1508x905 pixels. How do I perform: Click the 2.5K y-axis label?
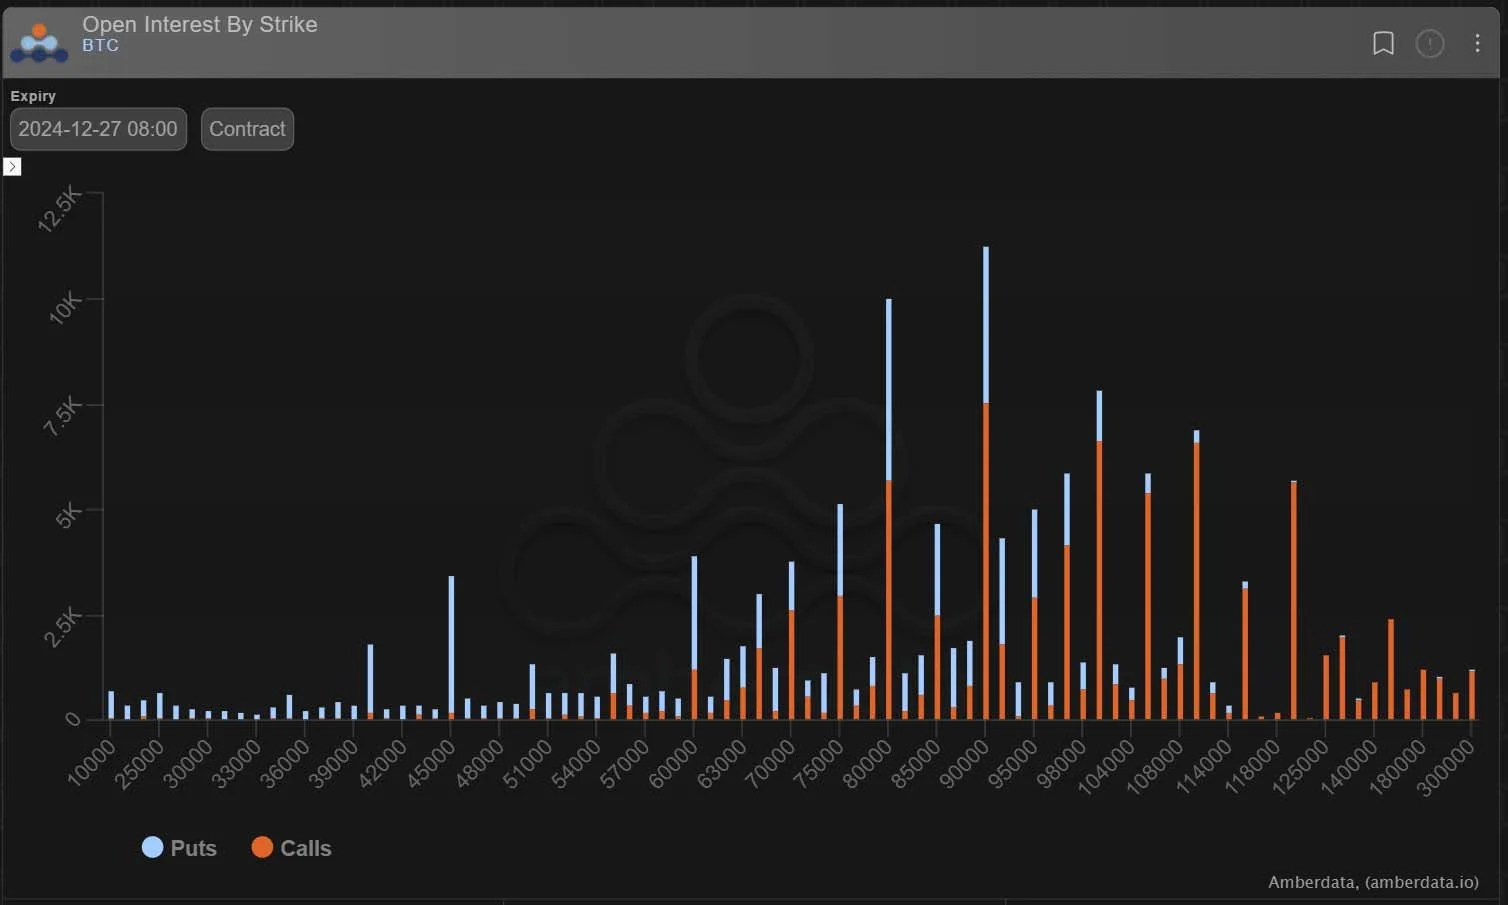click(x=64, y=628)
